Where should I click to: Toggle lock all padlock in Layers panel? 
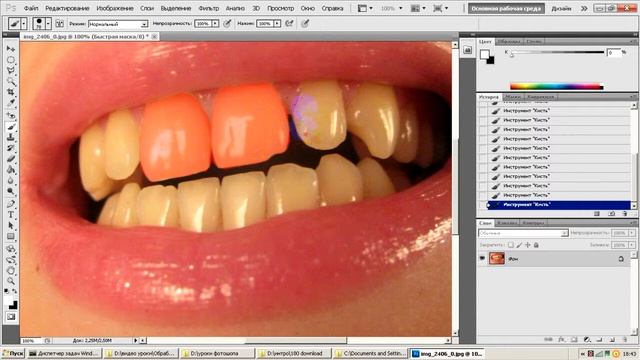pyautogui.click(x=536, y=245)
